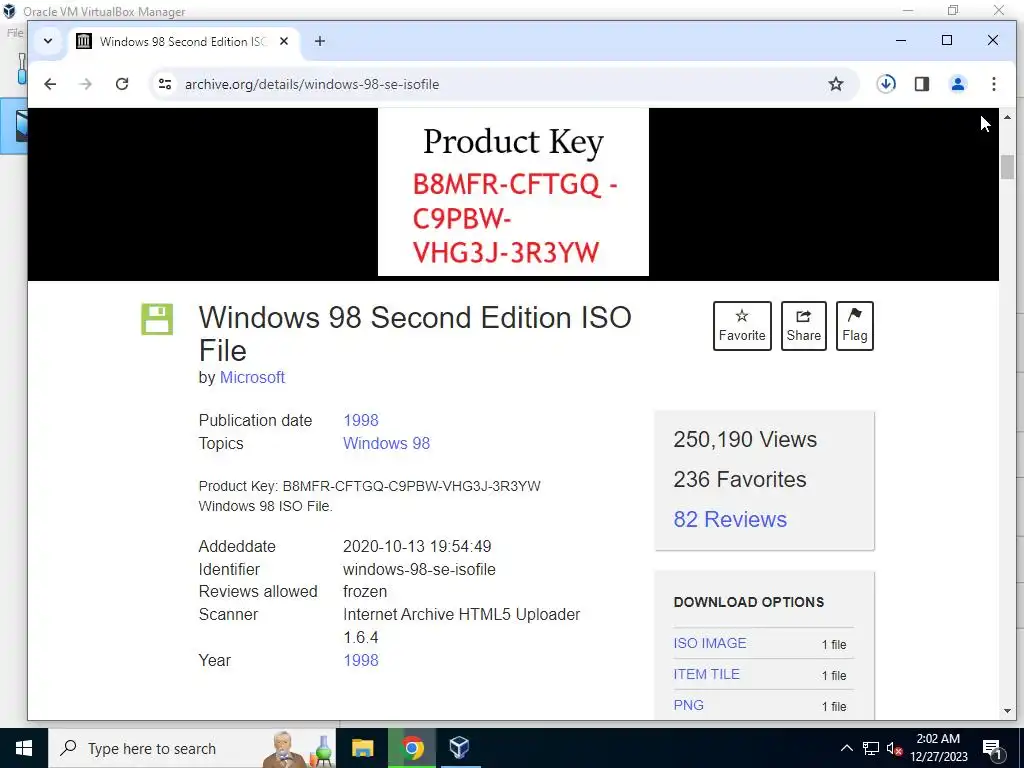Open Chrome side panel
The image size is (1024, 768).
point(922,84)
